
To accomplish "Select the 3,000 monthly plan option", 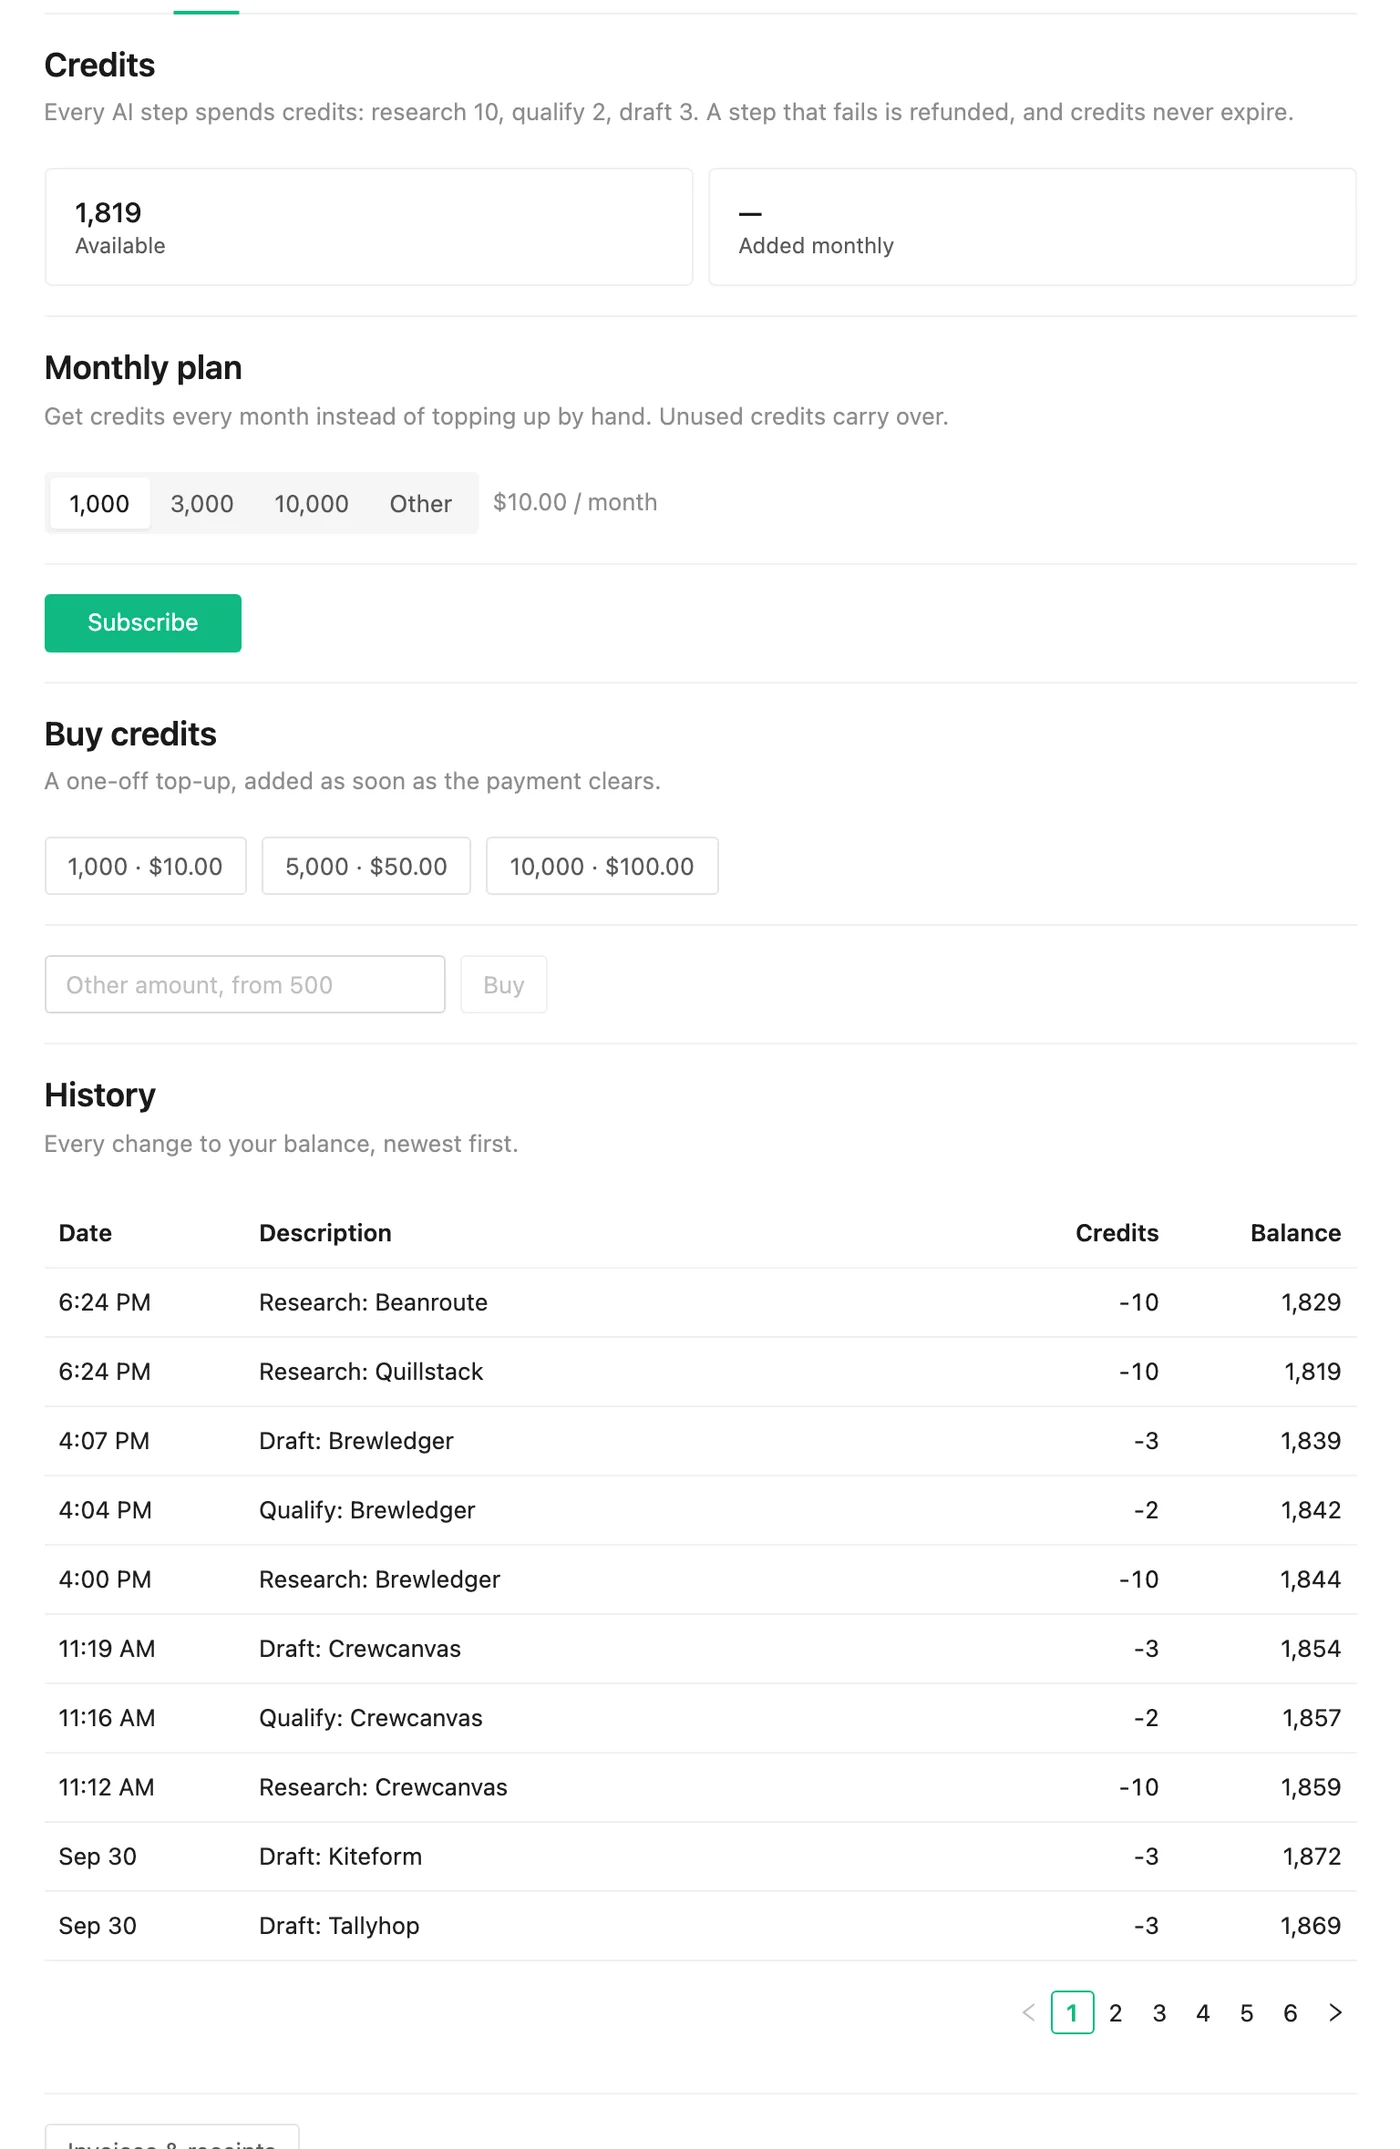I will tap(202, 503).
